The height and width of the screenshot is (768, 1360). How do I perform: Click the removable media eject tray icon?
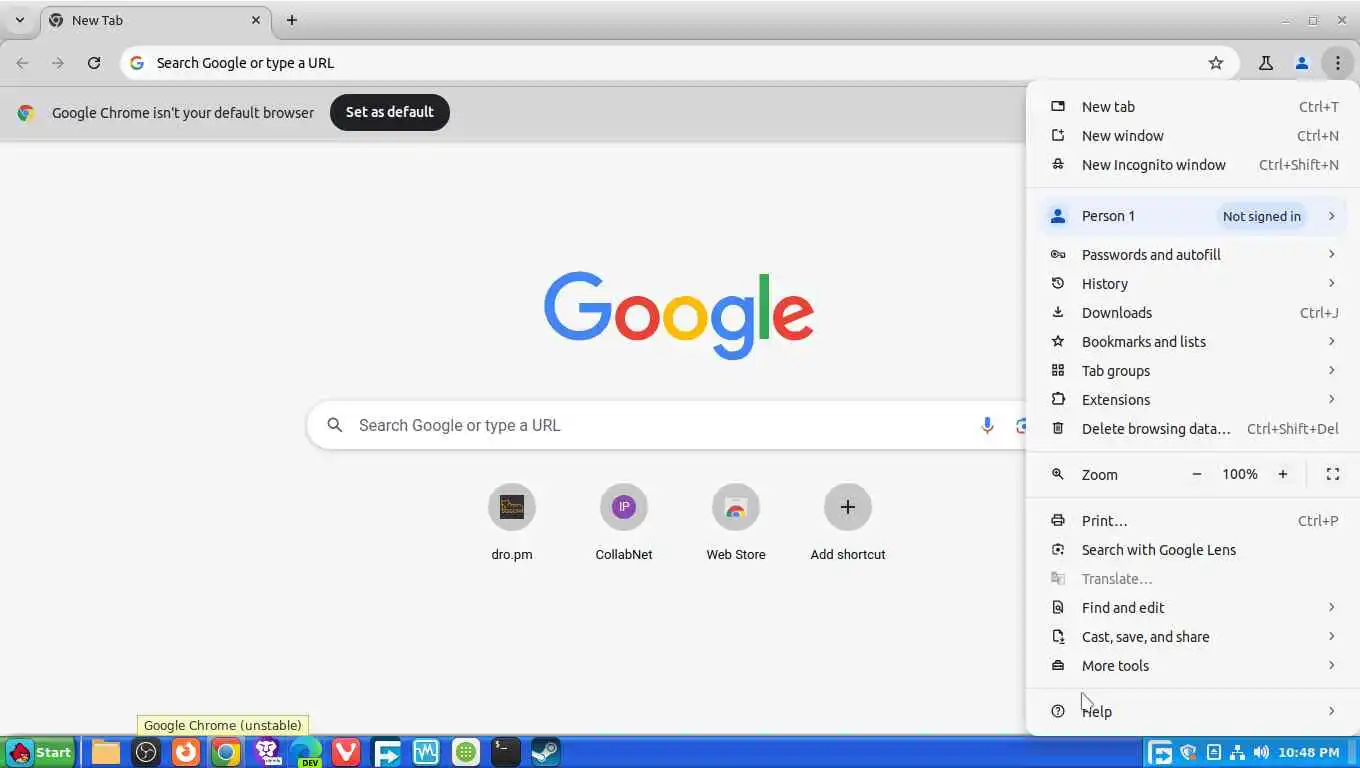coord(1213,752)
